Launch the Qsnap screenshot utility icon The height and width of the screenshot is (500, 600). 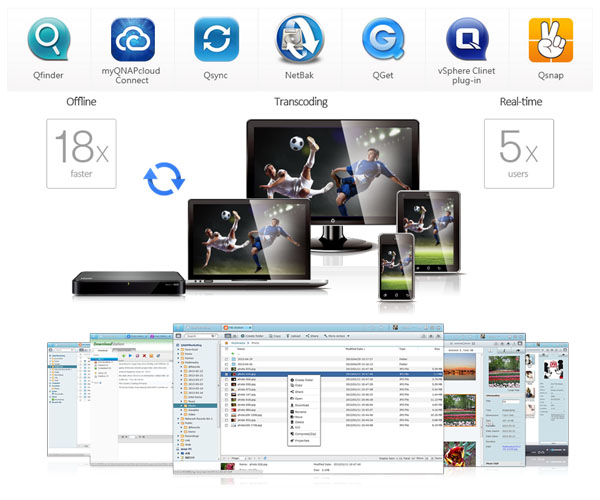click(551, 40)
